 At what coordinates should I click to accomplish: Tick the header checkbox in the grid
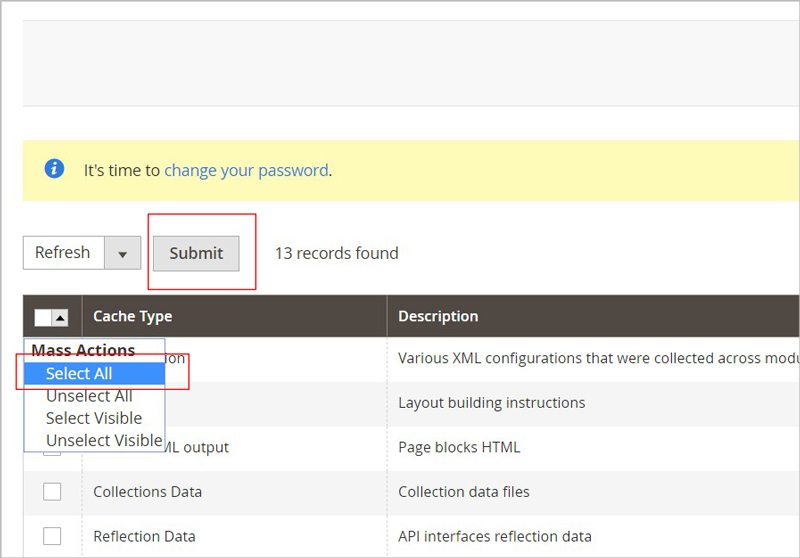[x=42, y=317]
